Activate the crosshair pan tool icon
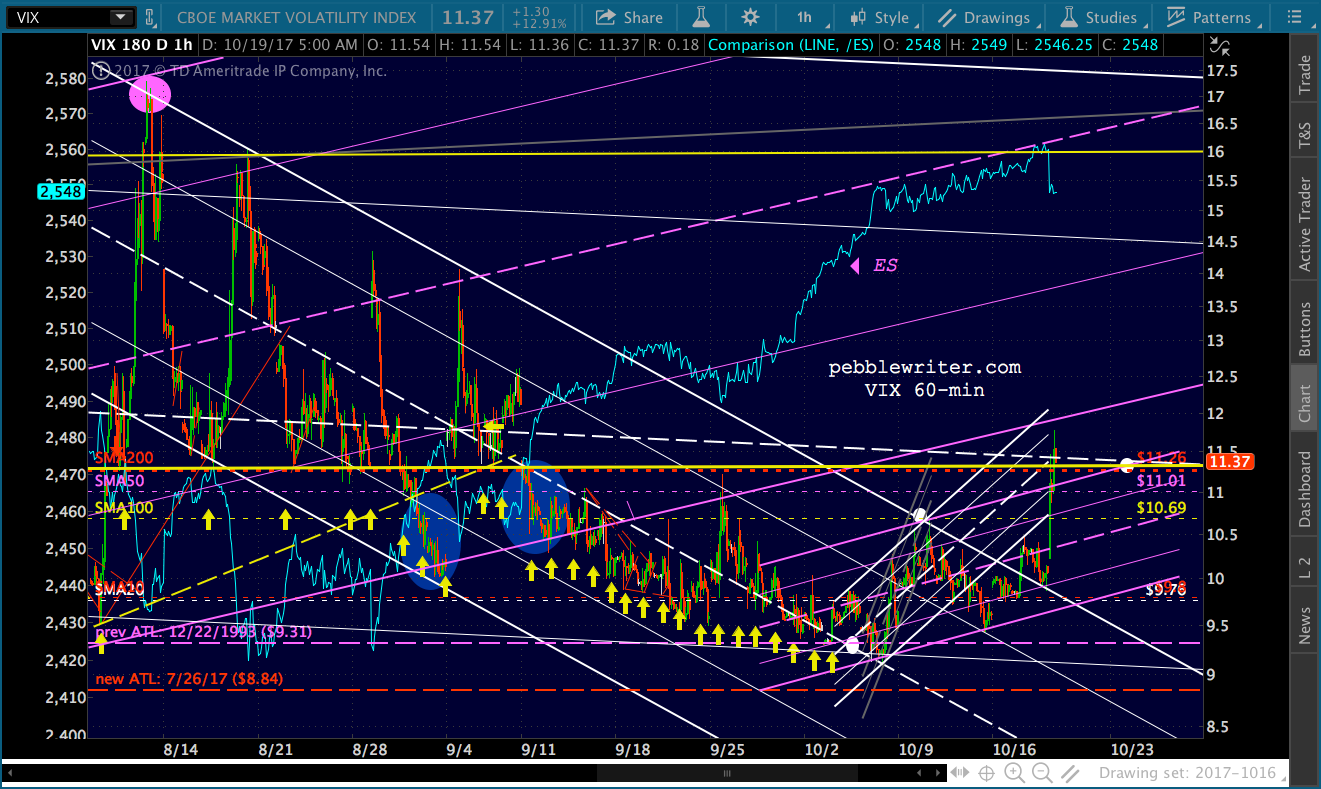 pos(987,772)
